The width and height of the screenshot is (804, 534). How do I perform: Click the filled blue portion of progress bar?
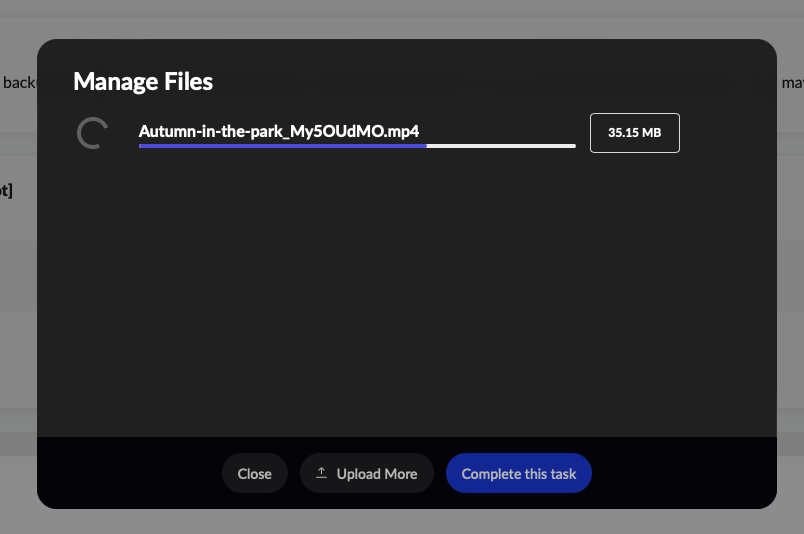282,146
